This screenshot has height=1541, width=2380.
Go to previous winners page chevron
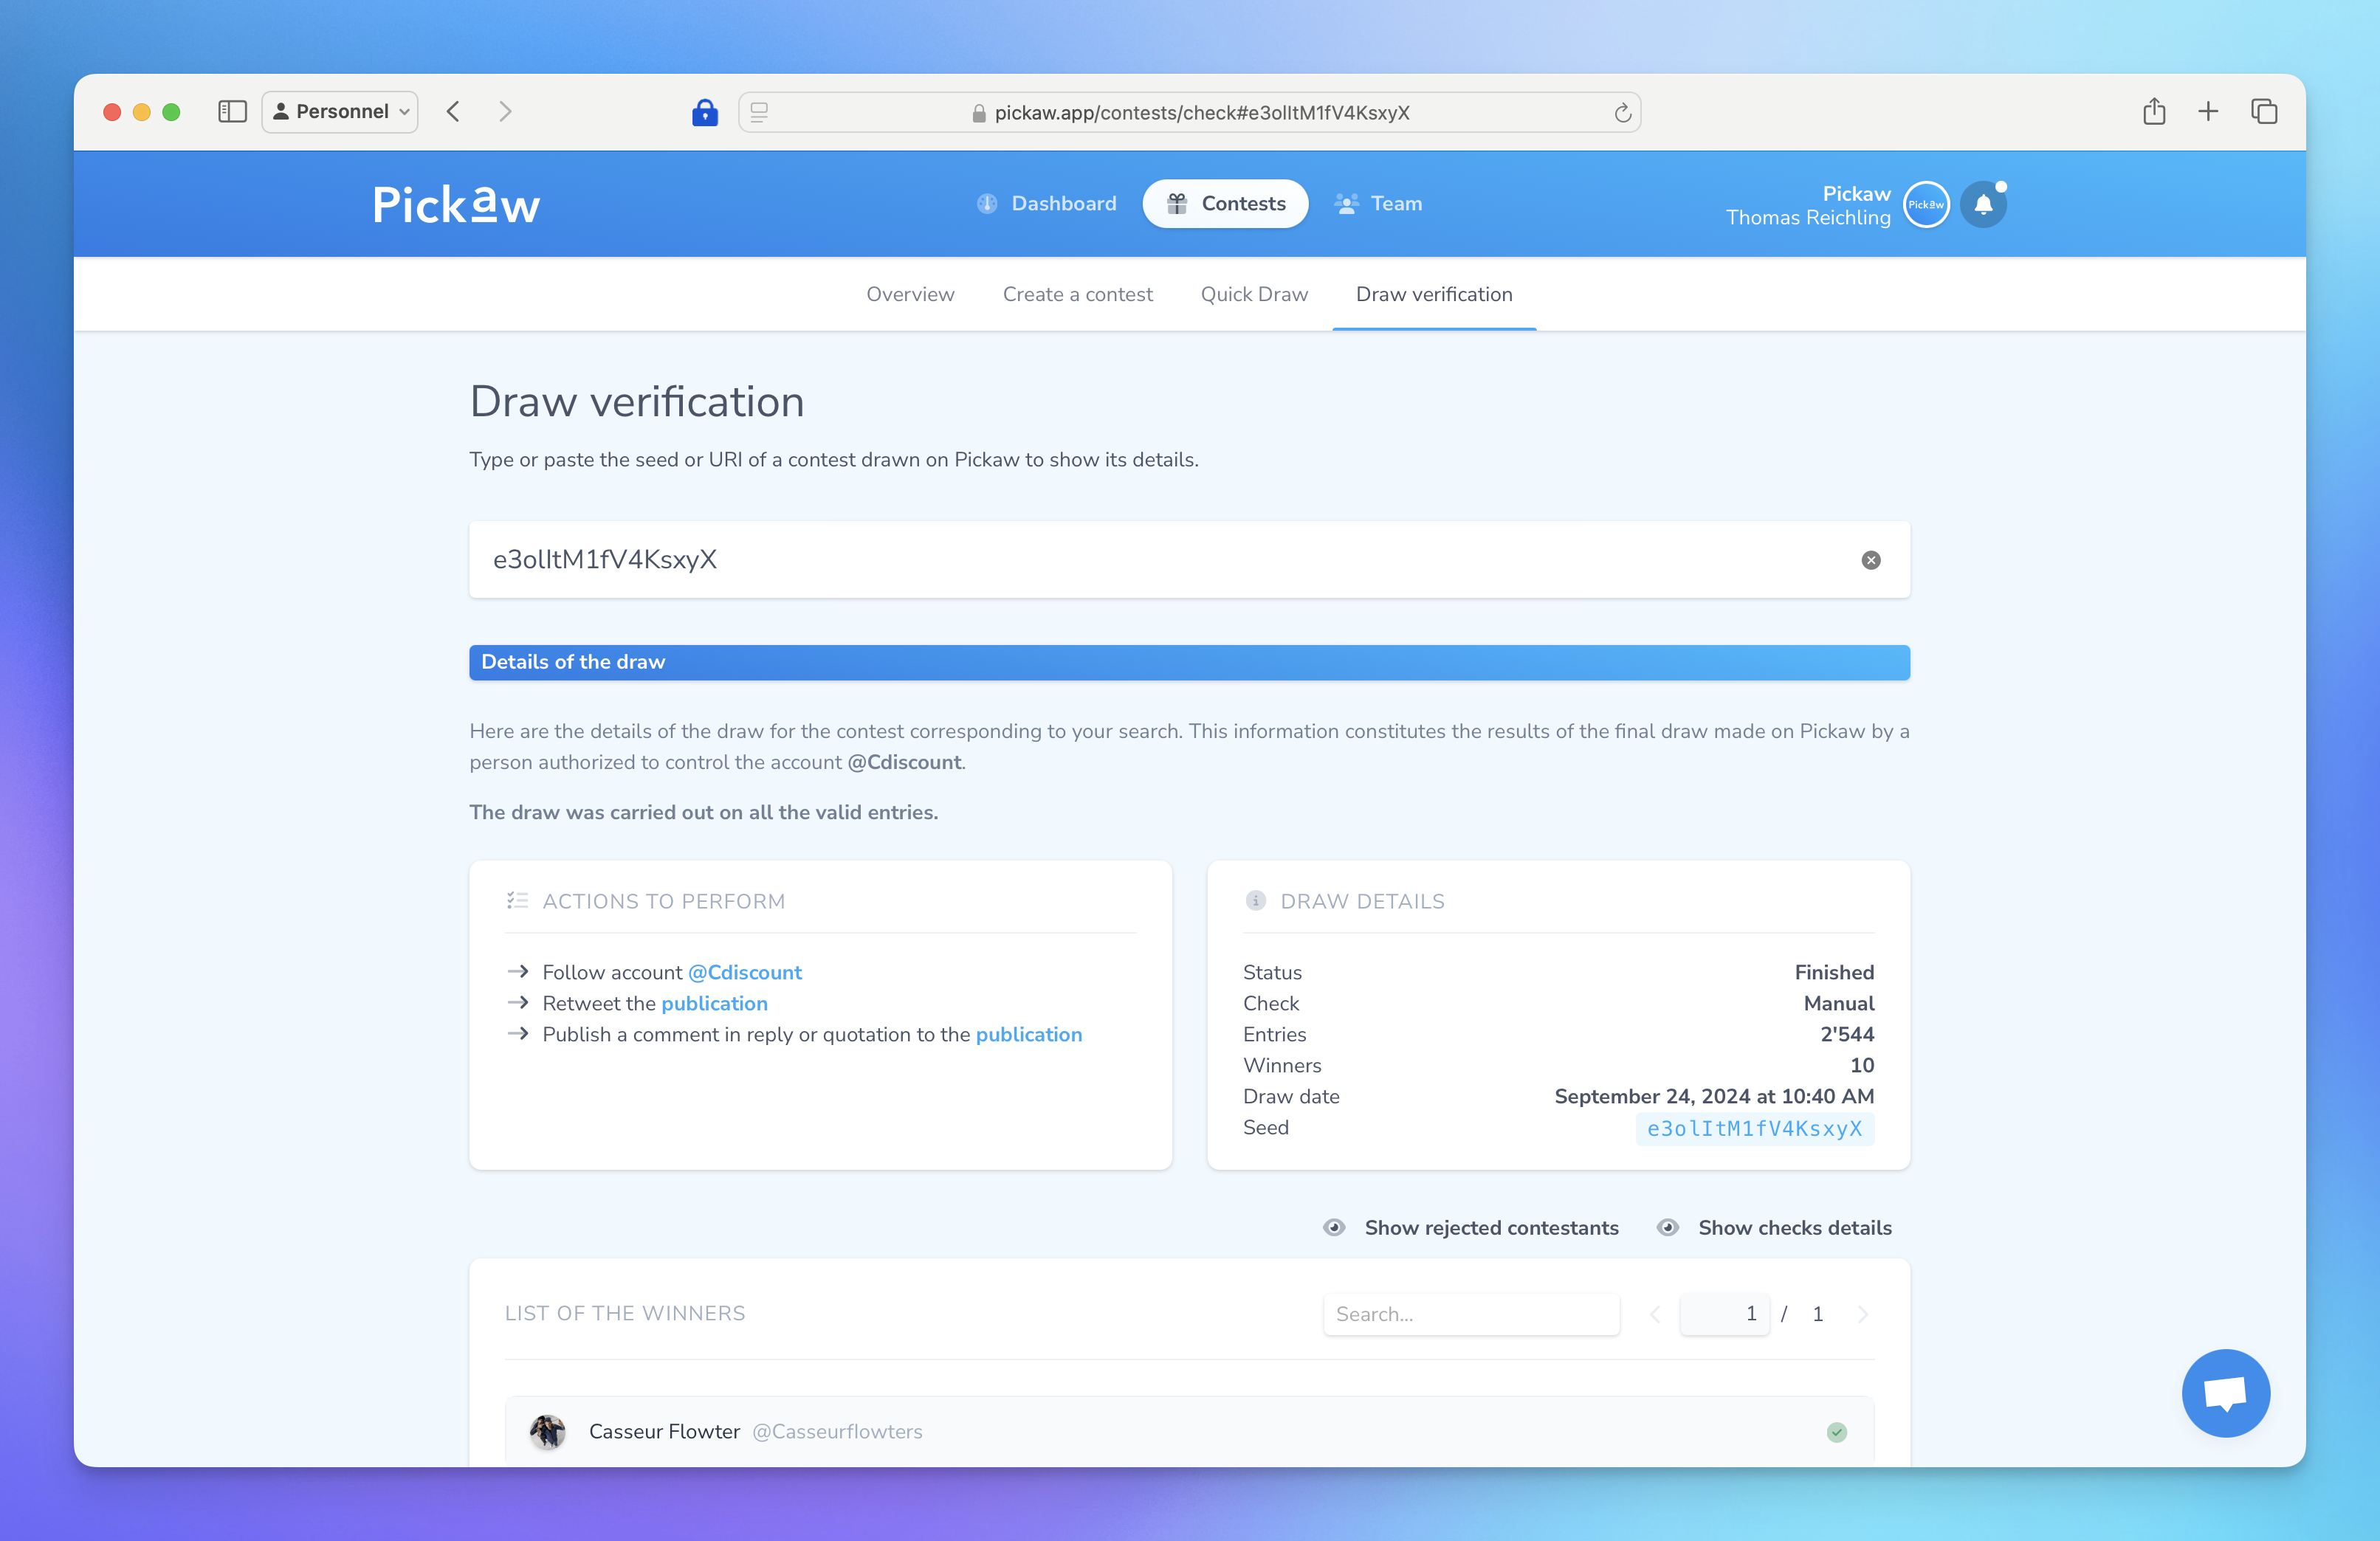[1655, 1314]
